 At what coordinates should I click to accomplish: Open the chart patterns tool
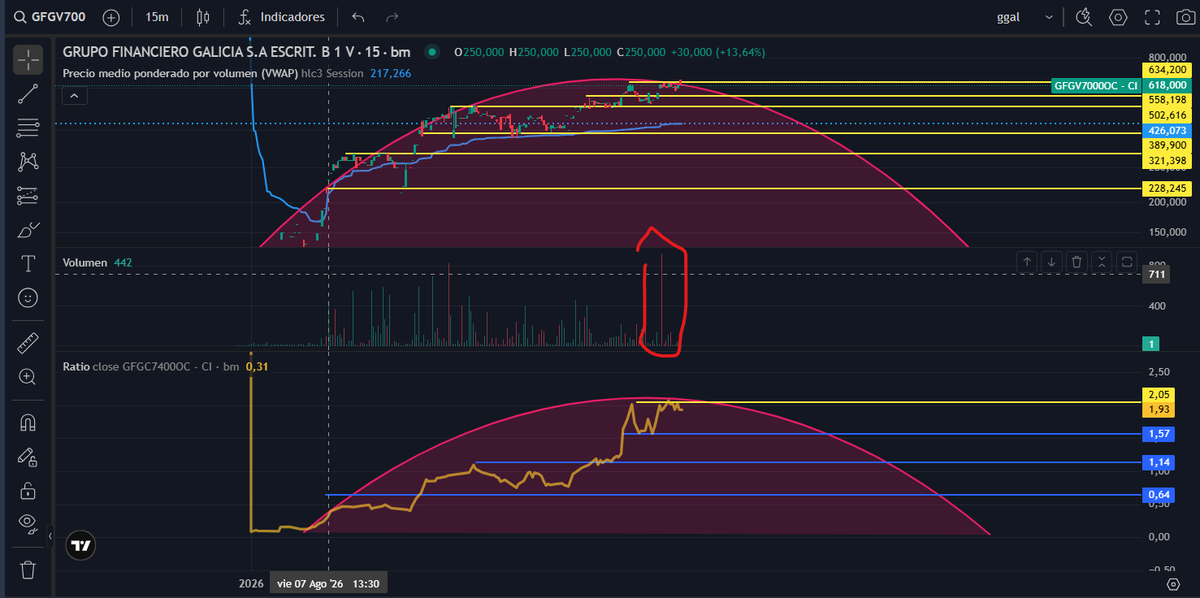tap(28, 161)
